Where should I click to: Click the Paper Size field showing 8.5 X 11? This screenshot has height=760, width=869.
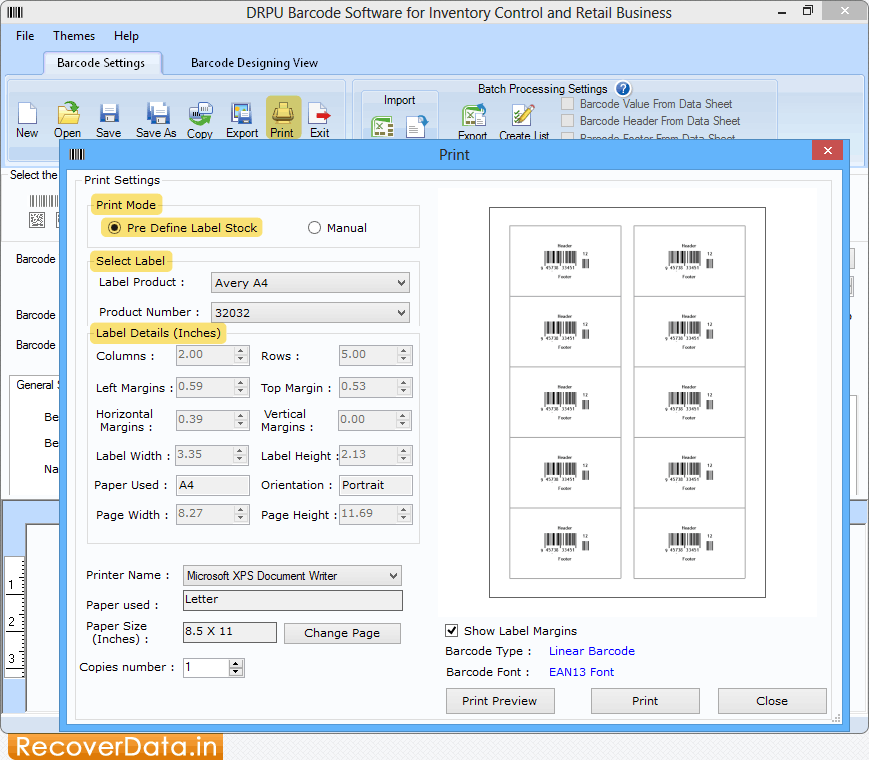229,632
